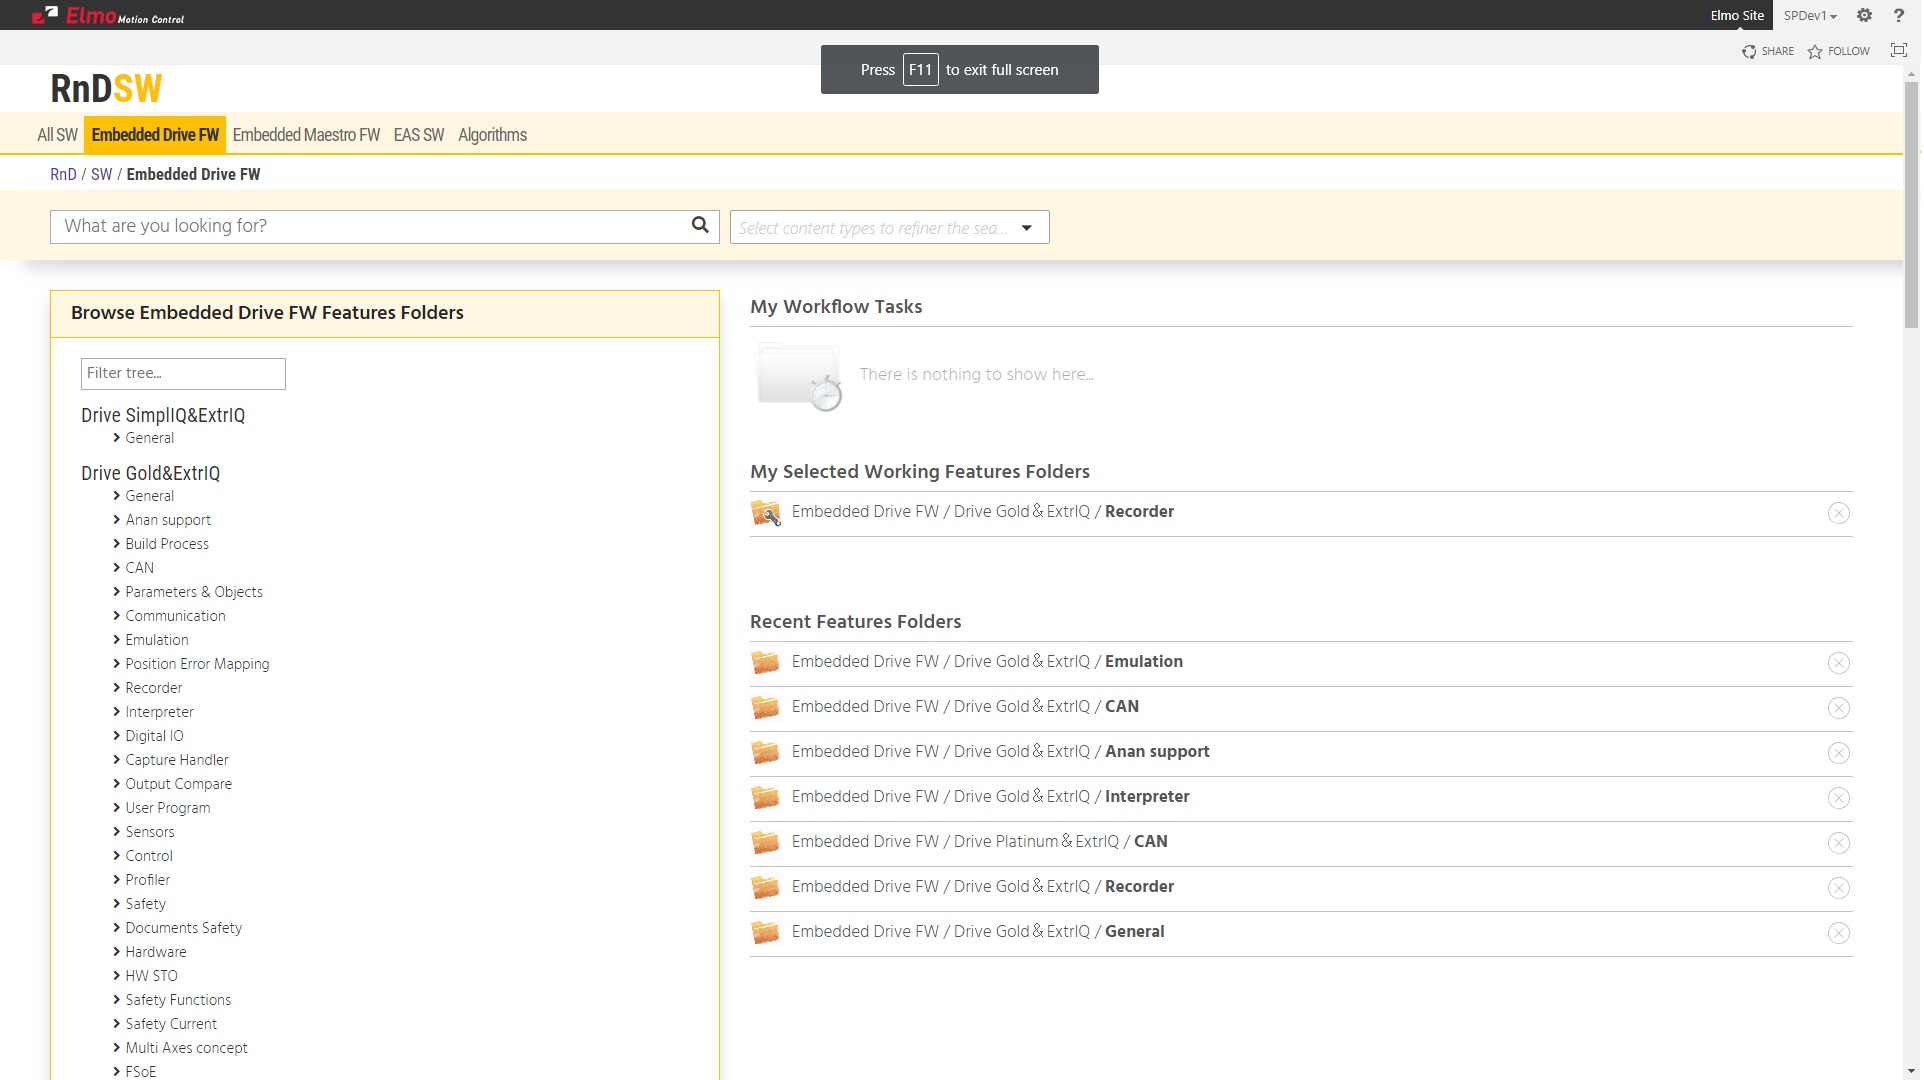Remove Recorder from Recent Features Folders
1924x1080 pixels.
tap(1838, 888)
